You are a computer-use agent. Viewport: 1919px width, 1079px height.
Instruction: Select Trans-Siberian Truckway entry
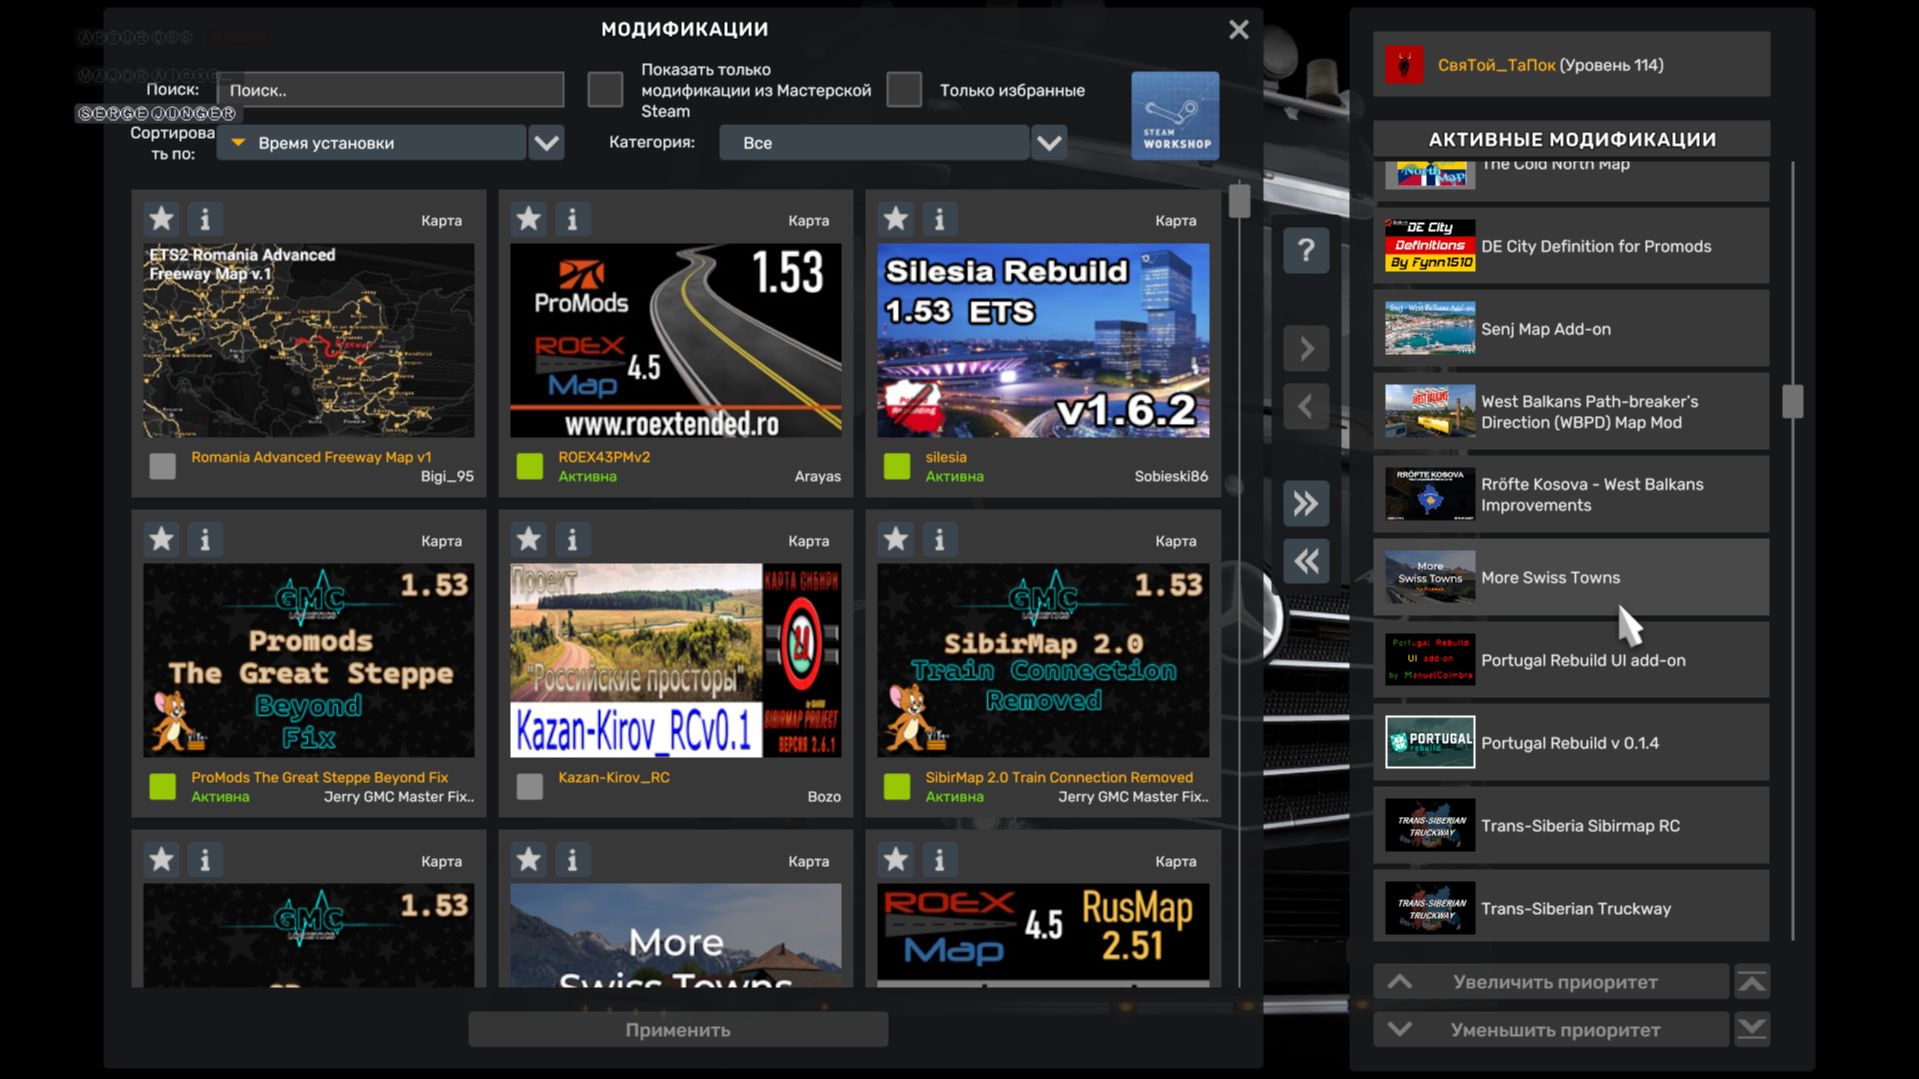pos(1571,908)
